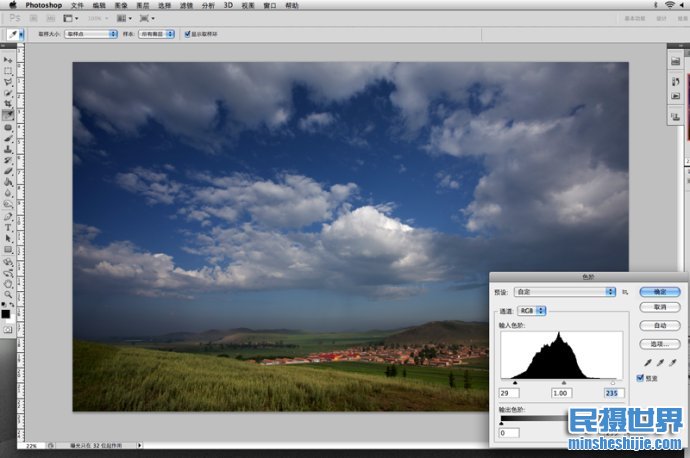Launch Bridge from the application bar
This screenshot has width=690, height=458.
[x=33, y=18]
